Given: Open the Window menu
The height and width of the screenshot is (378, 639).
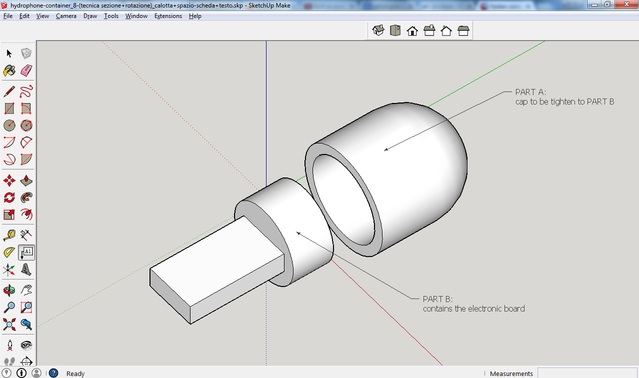Looking at the screenshot, I should (136, 16).
